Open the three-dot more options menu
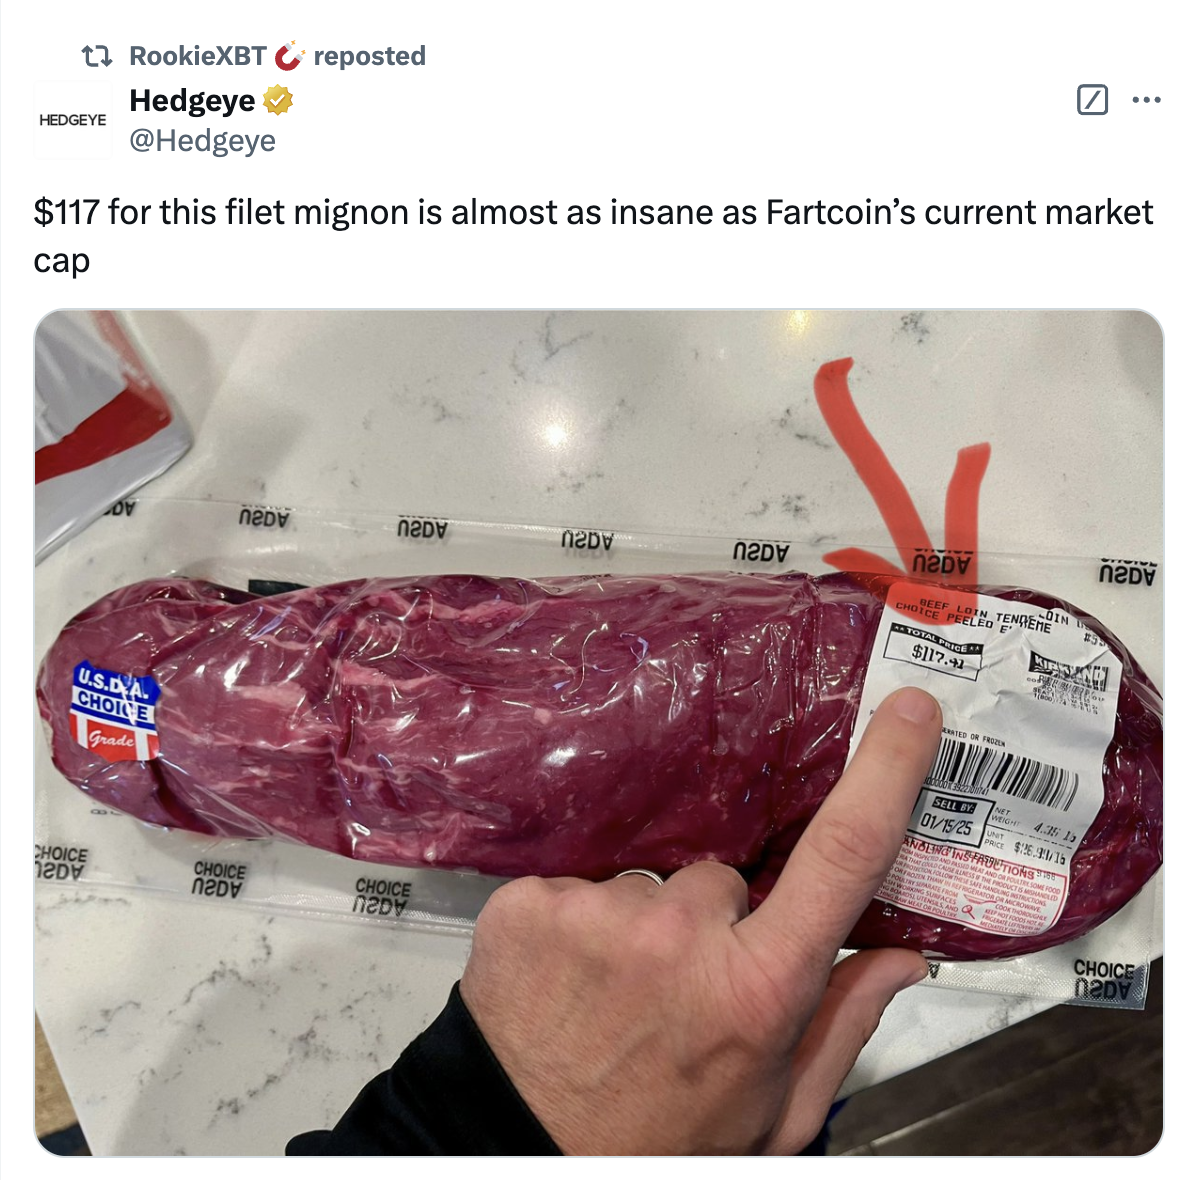This screenshot has width=1196, height=1180. [1146, 100]
